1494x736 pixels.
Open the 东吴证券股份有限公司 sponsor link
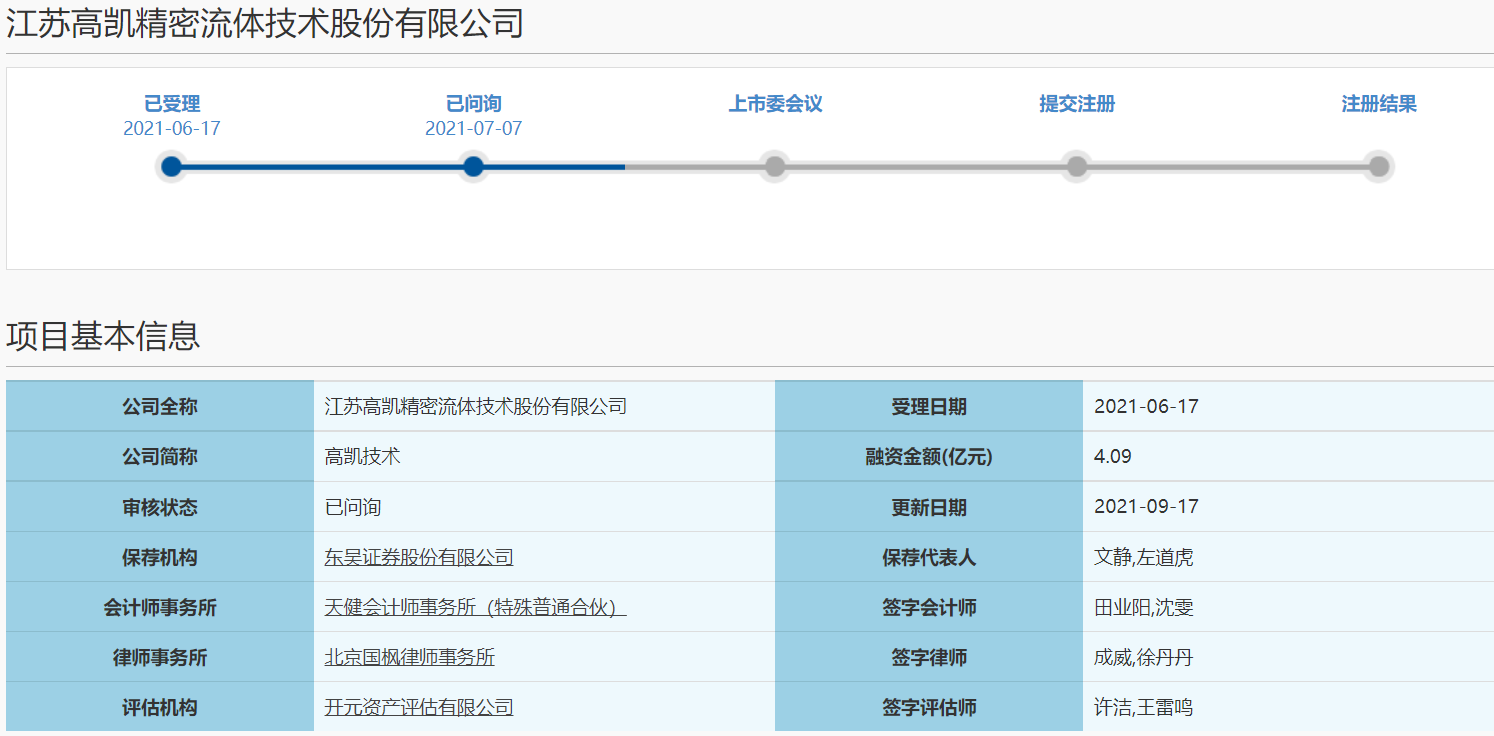419,557
